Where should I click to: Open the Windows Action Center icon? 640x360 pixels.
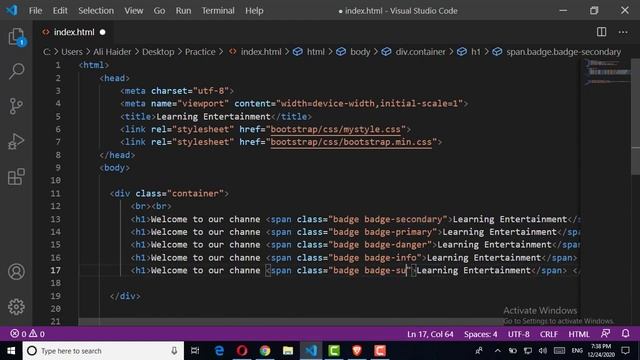coord(625,351)
